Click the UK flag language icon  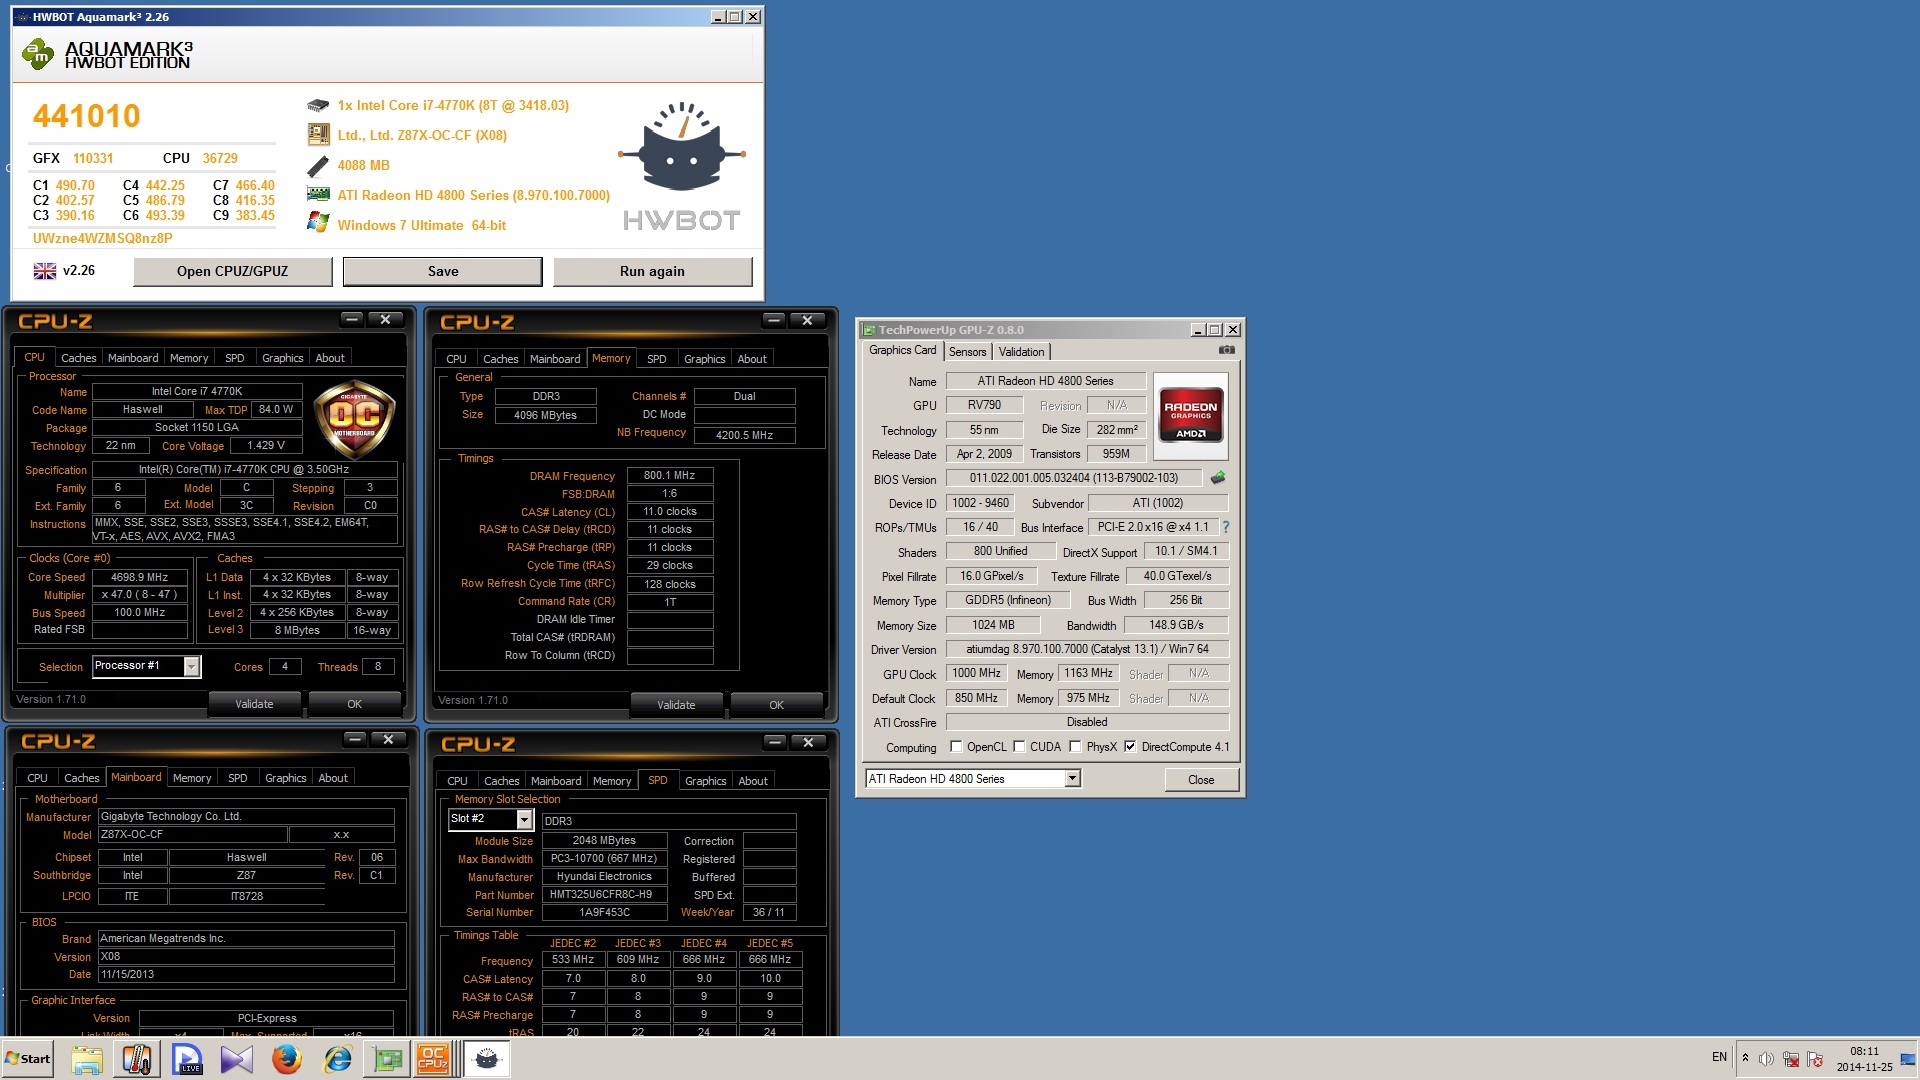(45, 271)
